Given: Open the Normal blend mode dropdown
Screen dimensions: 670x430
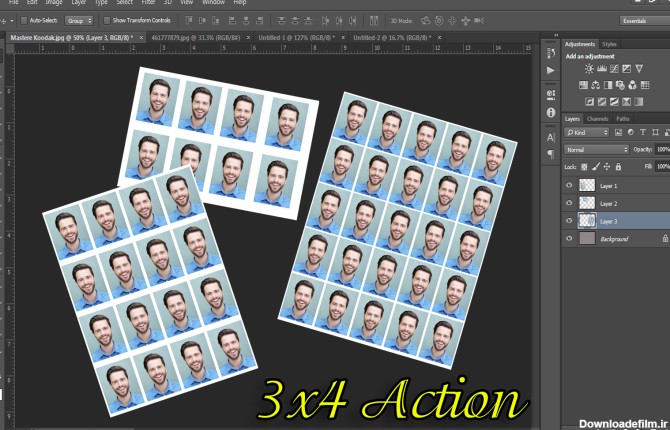Looking at the screenshot, I should [595, 149].
